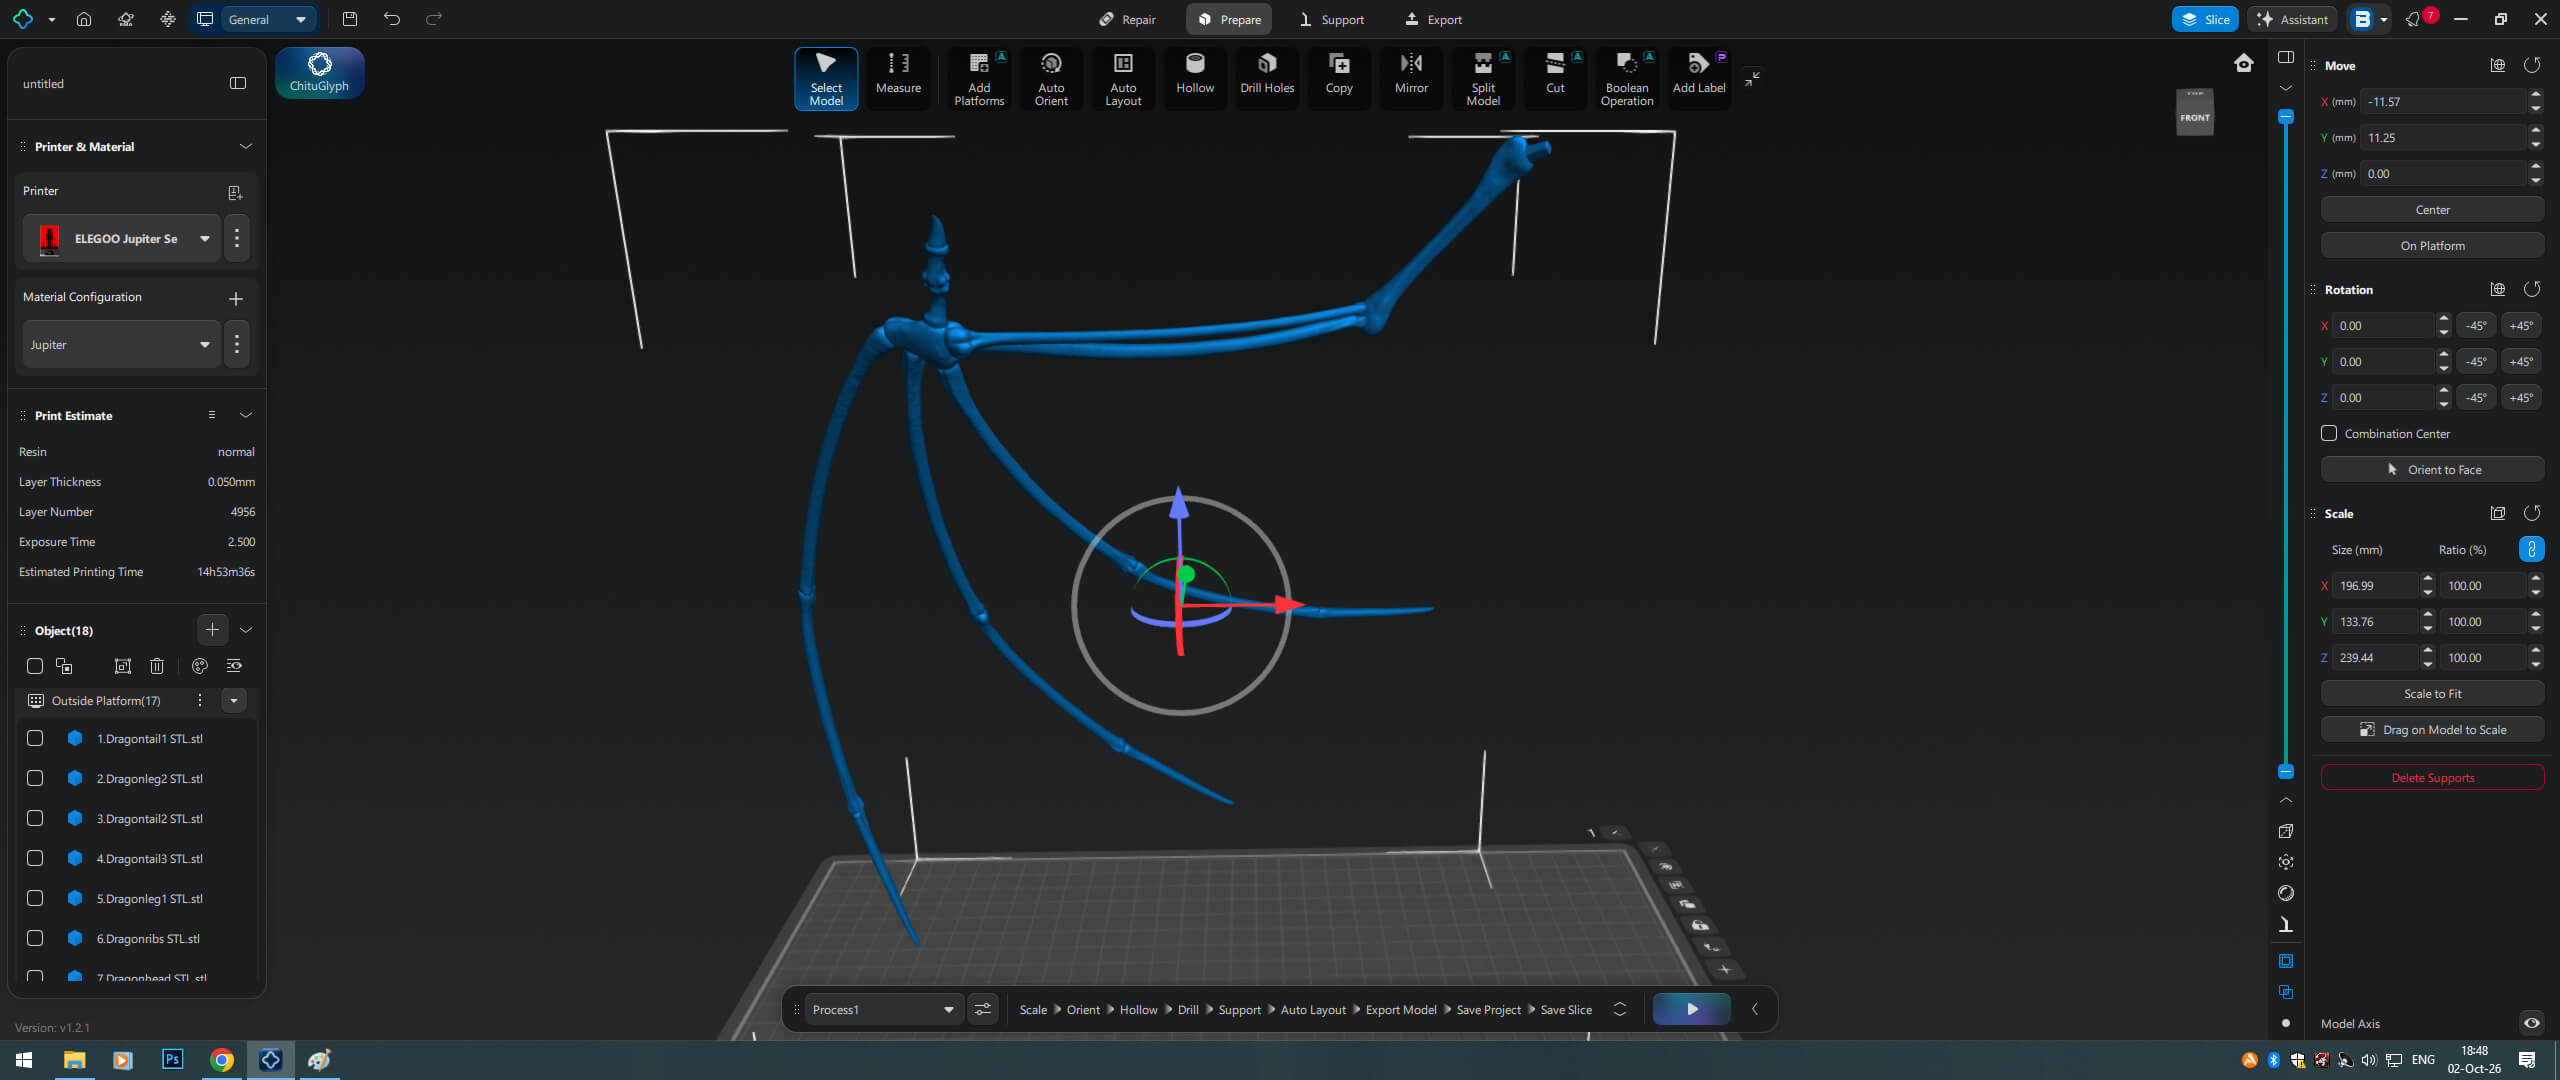Undo the last action
Image resolution: width=2560 pixels, height=1080 pixels.
pos(392,19)
